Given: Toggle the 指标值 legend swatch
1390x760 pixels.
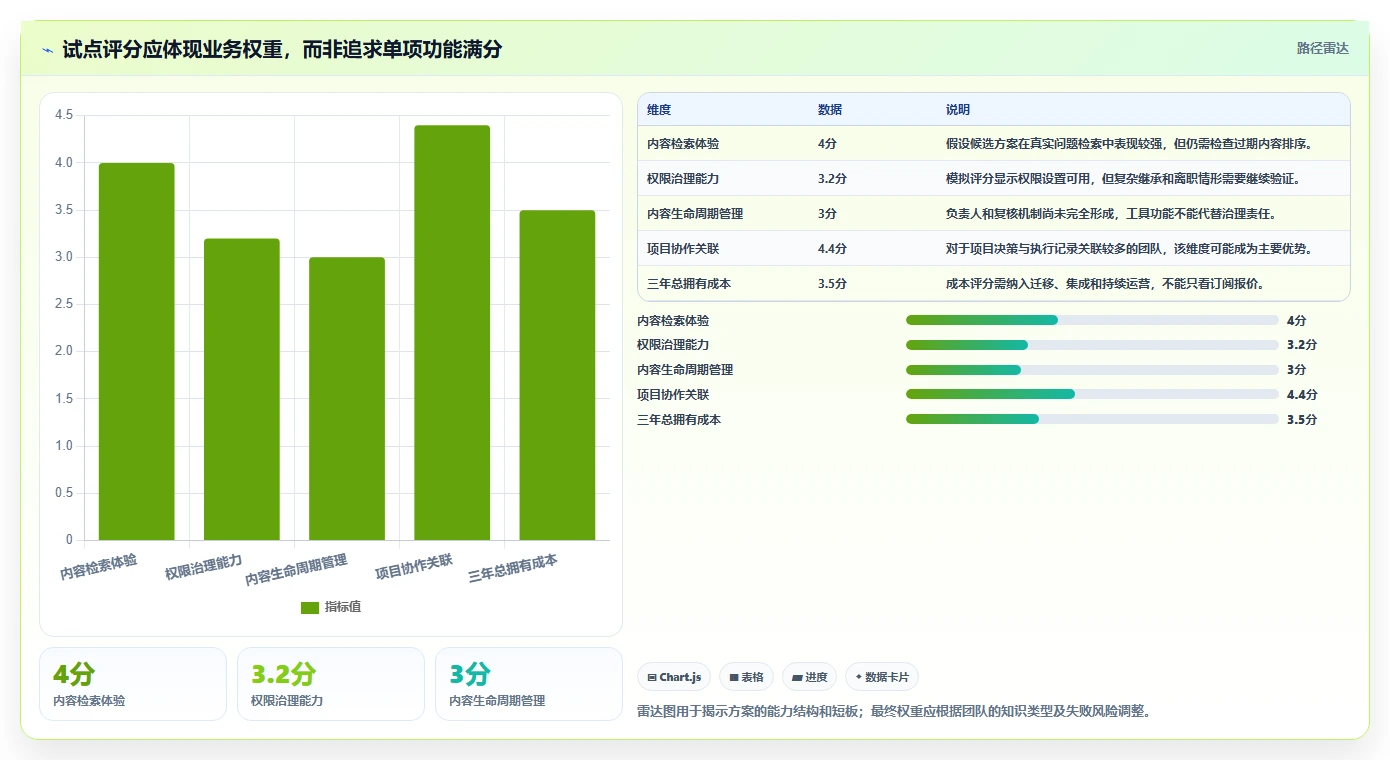Looking at the screenshot, I should tap(310, 607).
